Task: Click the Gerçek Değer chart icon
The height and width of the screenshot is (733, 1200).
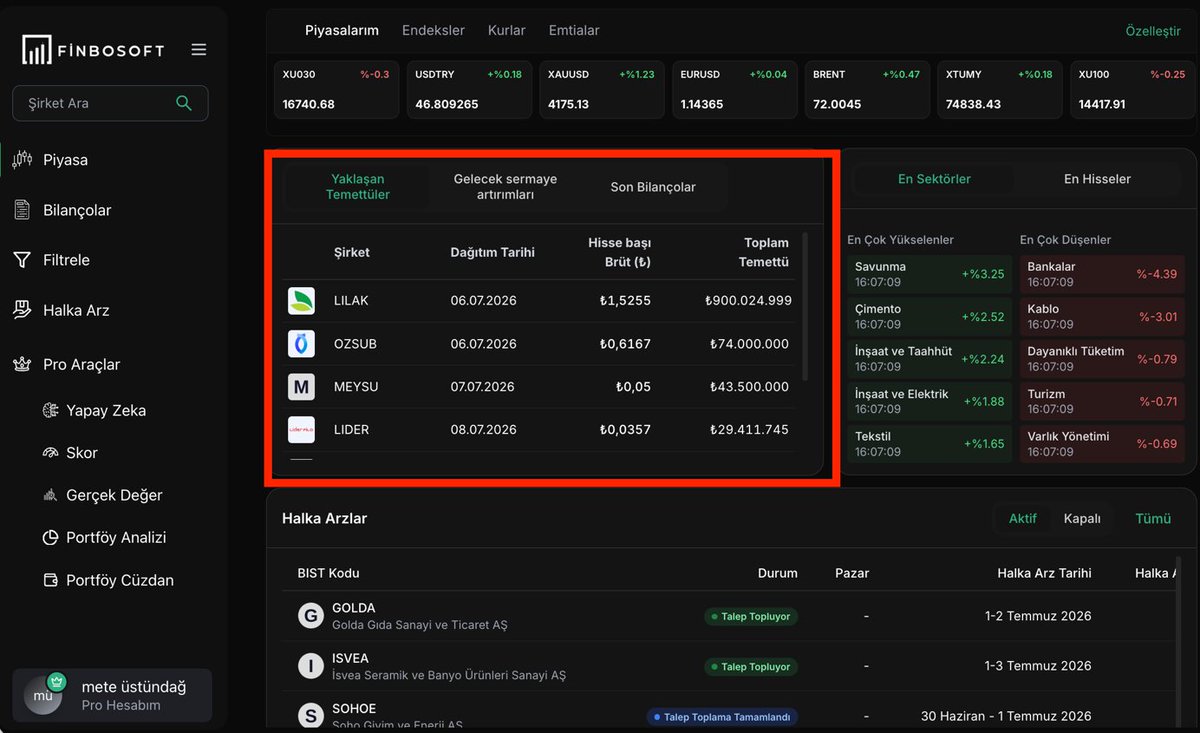Action: 51,495
